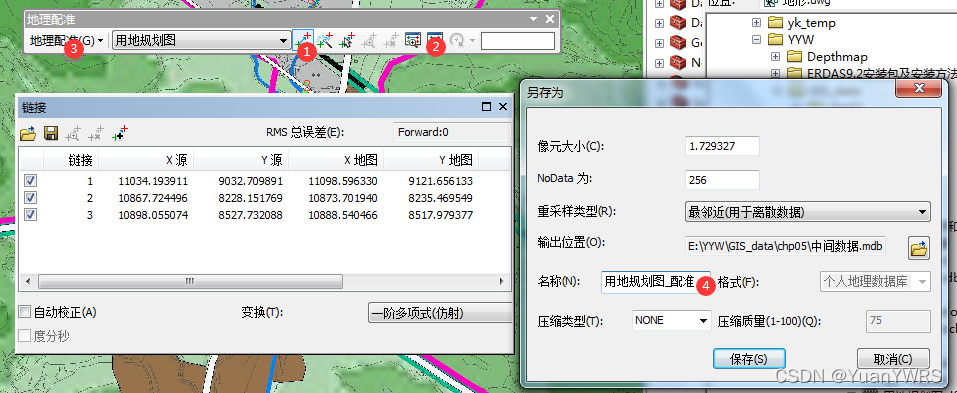Click Insert Link icon in Link window
The height and width of the screenshot is (393, 957).
(x=120, y=133)
